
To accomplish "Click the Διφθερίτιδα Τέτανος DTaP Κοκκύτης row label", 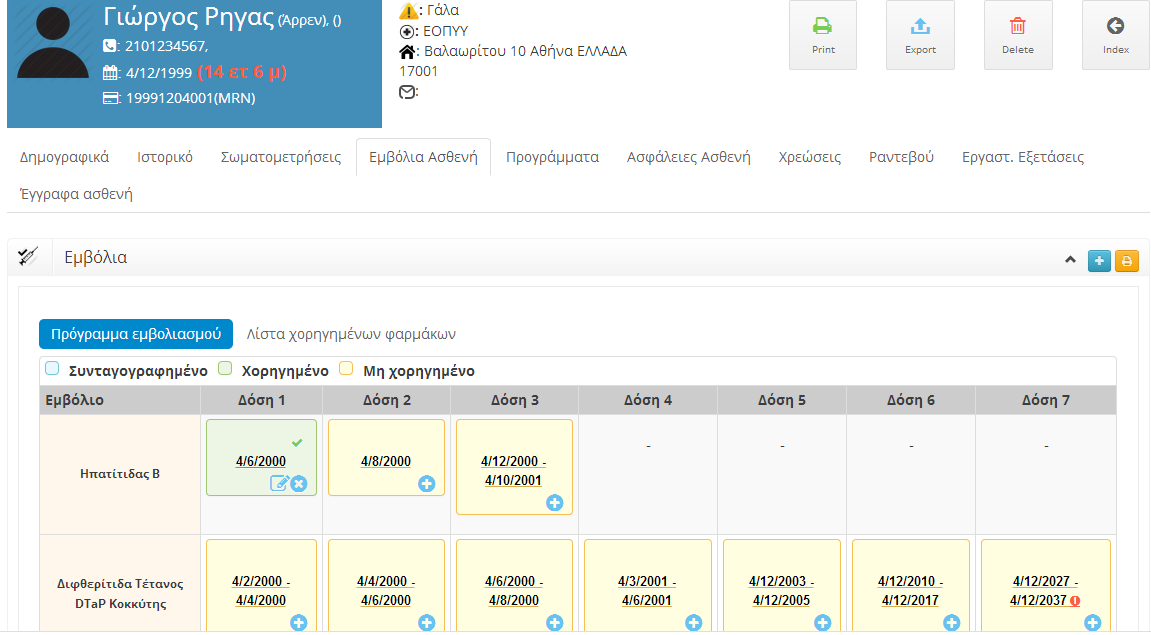I will [x=120, y=593].
